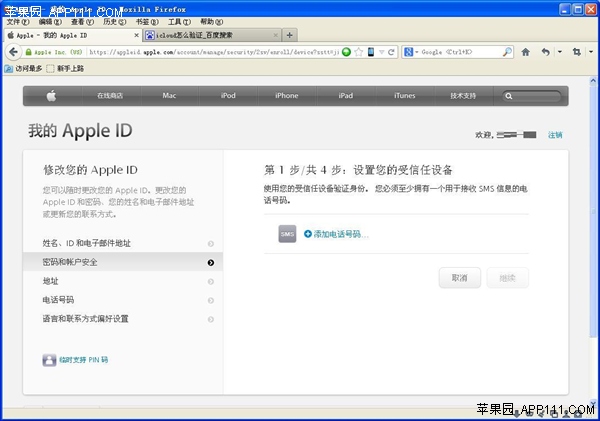Click the Apple logo in navigation bar
This screenshot has height=421, width=600.
pyautogui.click(x=52, y=96)
